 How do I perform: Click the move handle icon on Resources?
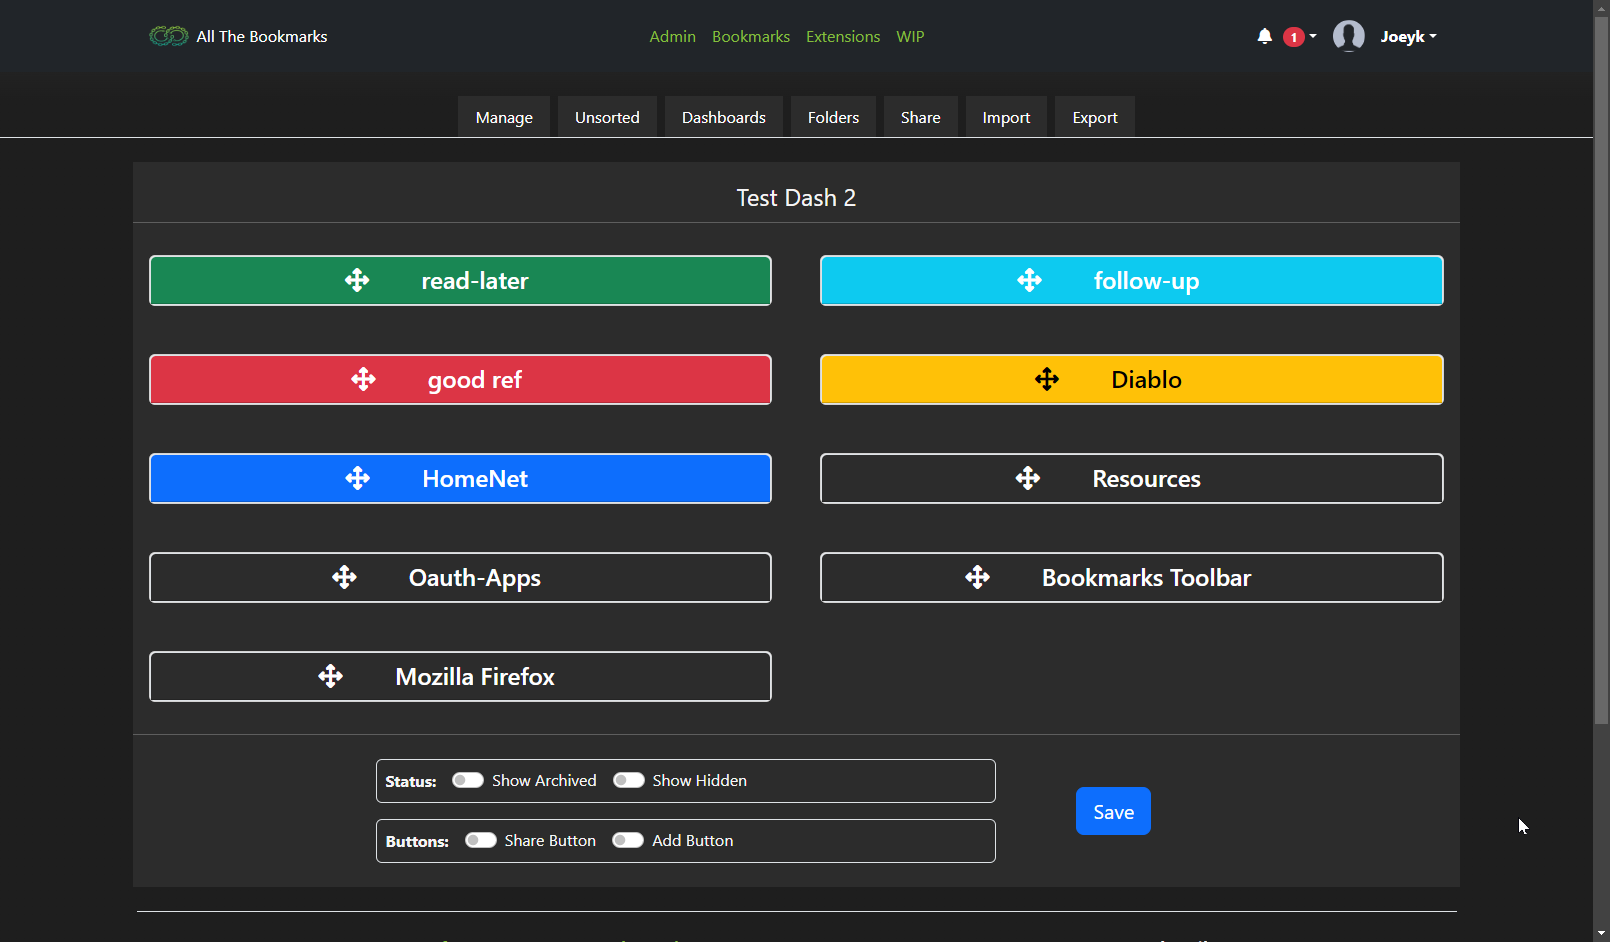point(1028,478)
